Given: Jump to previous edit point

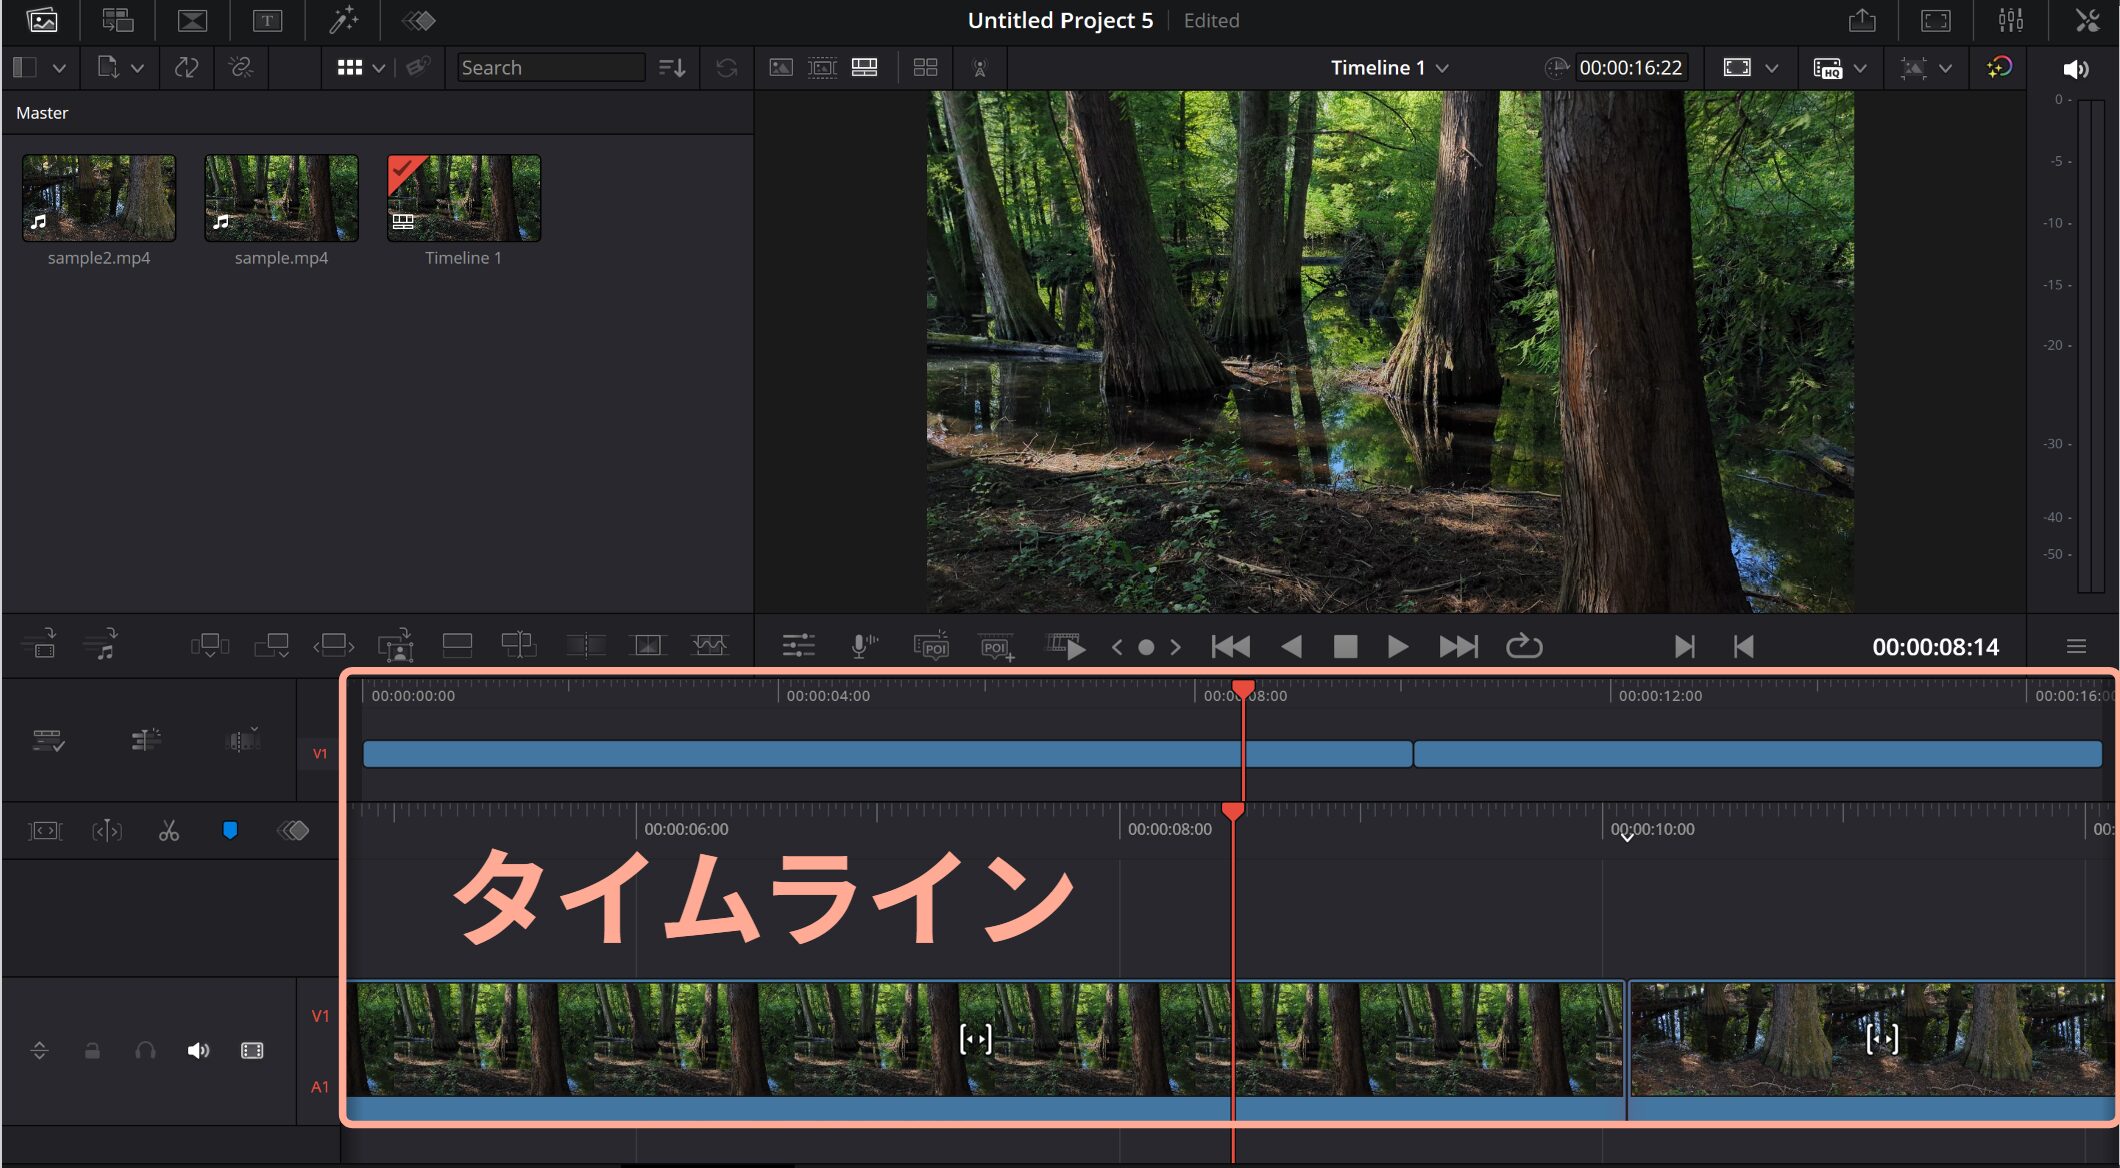Looking at the screenshot, I should (1743, 647).
